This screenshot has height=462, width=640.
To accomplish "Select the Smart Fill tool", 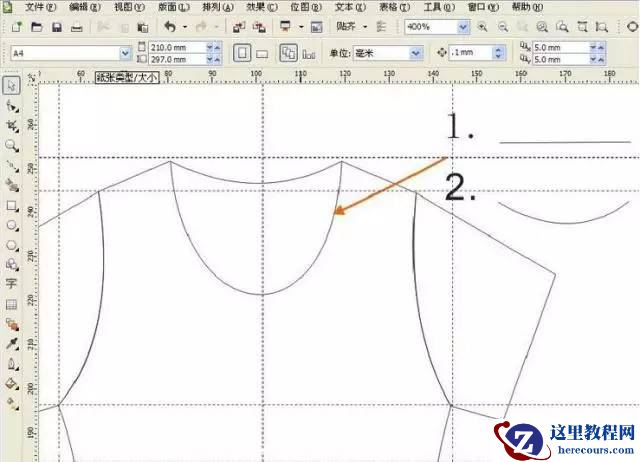I will pos(12,186).
